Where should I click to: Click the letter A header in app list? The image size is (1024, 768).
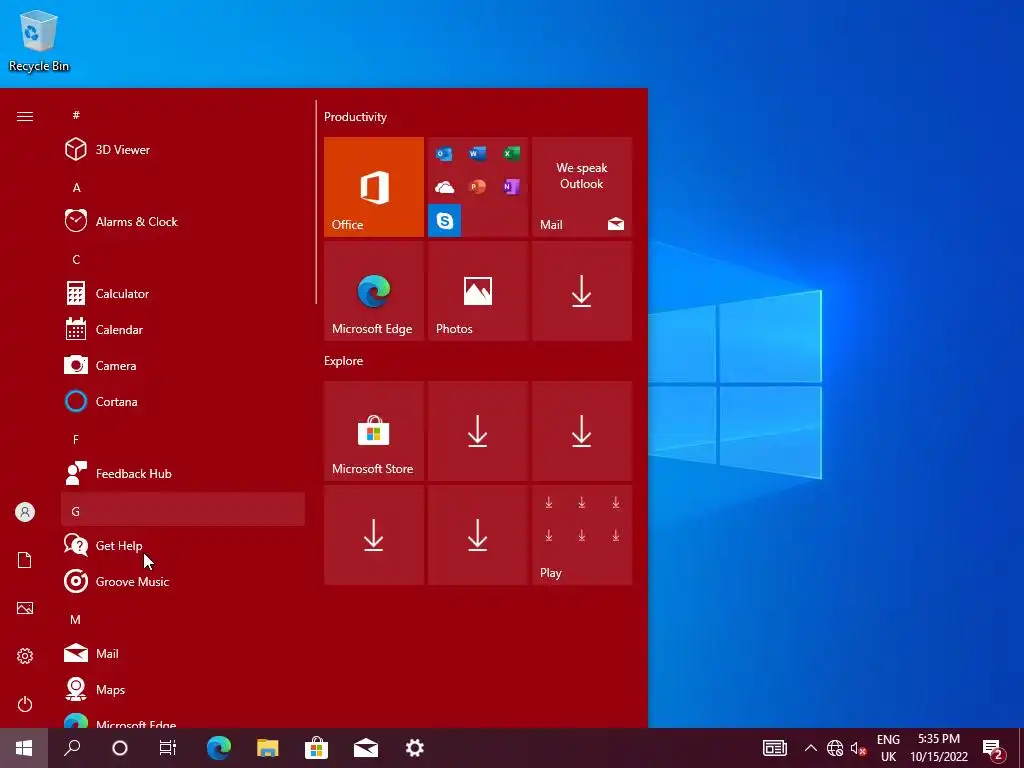pos(183,187)
